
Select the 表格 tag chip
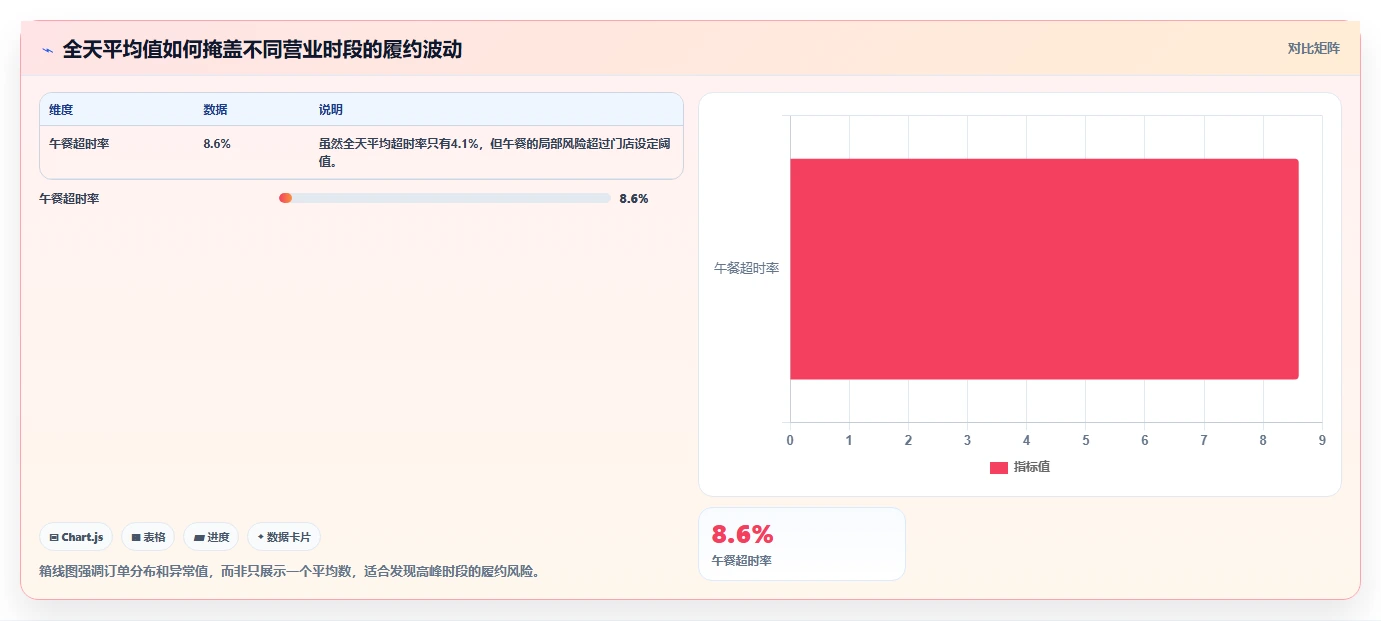148,537
